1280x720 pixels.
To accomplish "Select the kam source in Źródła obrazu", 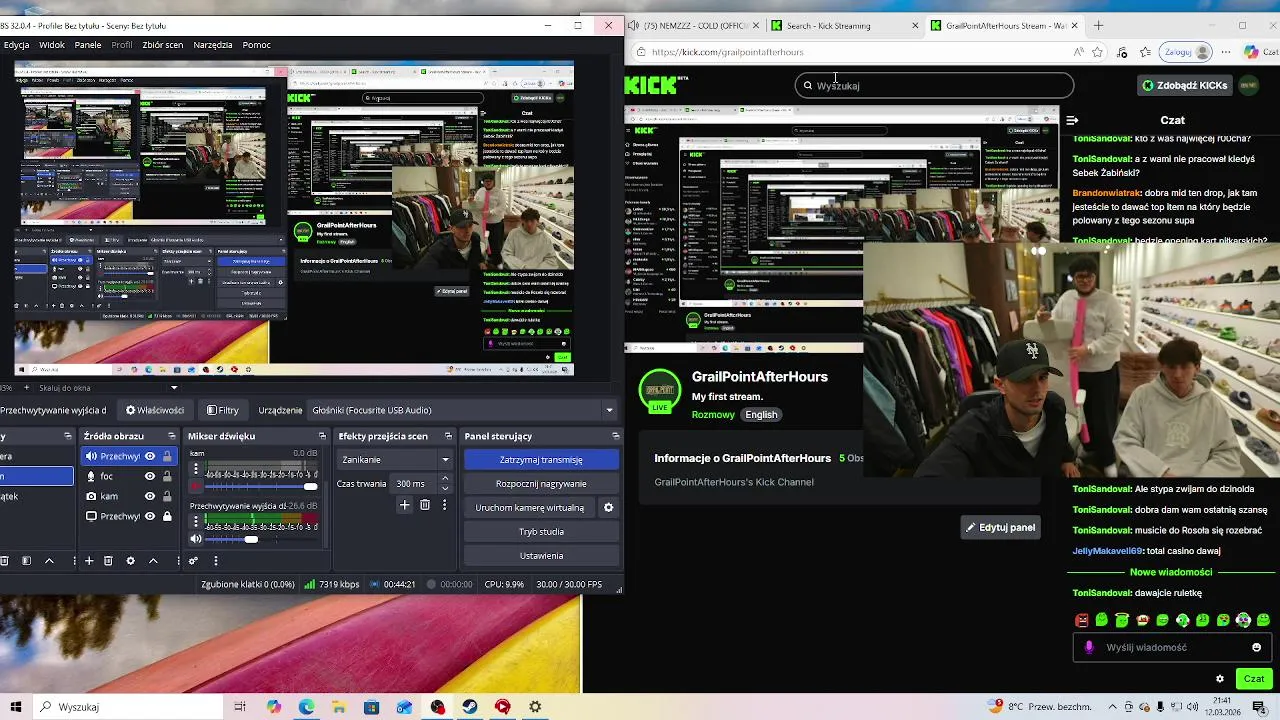I will click(x=128, y=496).
